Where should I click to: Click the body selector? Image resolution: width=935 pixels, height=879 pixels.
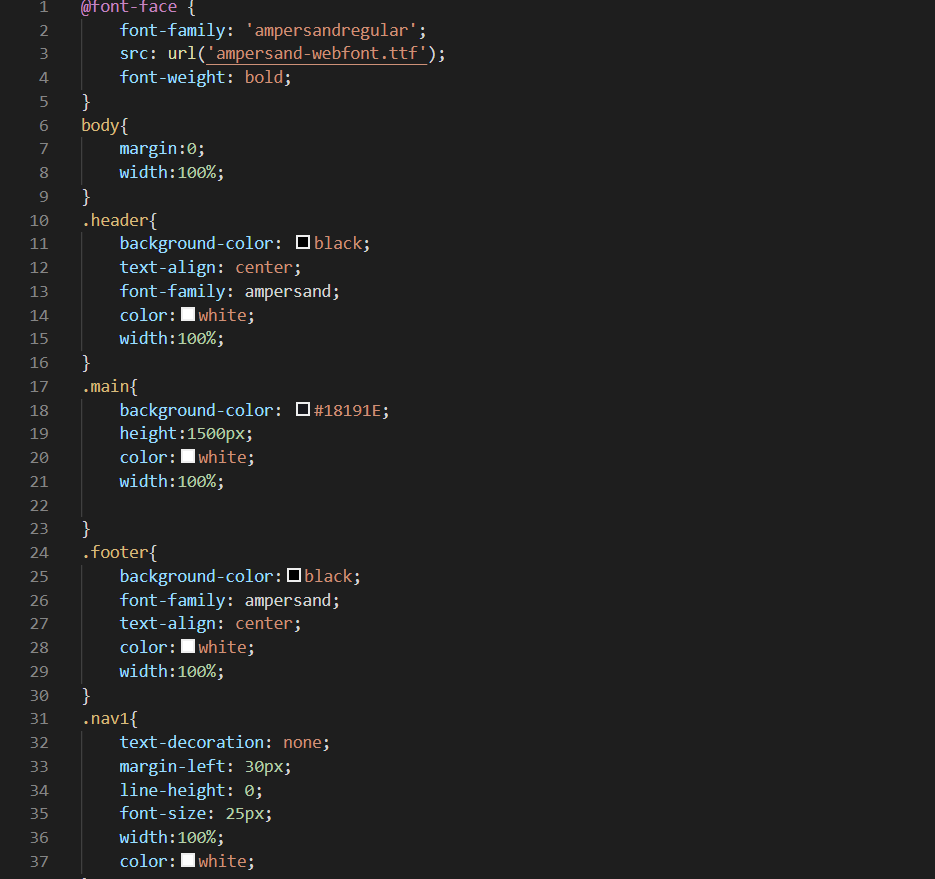coord(100,126)
